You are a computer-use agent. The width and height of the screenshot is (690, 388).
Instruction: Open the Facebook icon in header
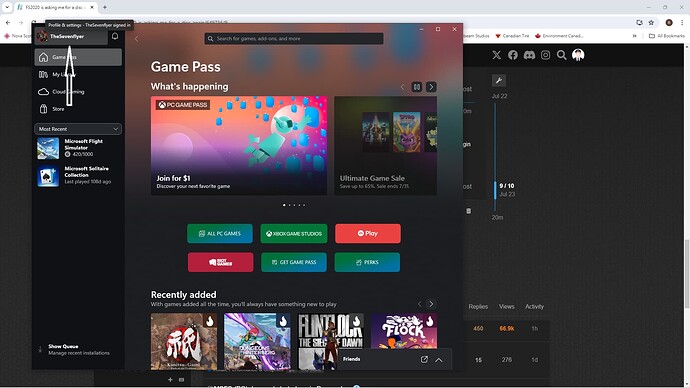tap(513, 55)
